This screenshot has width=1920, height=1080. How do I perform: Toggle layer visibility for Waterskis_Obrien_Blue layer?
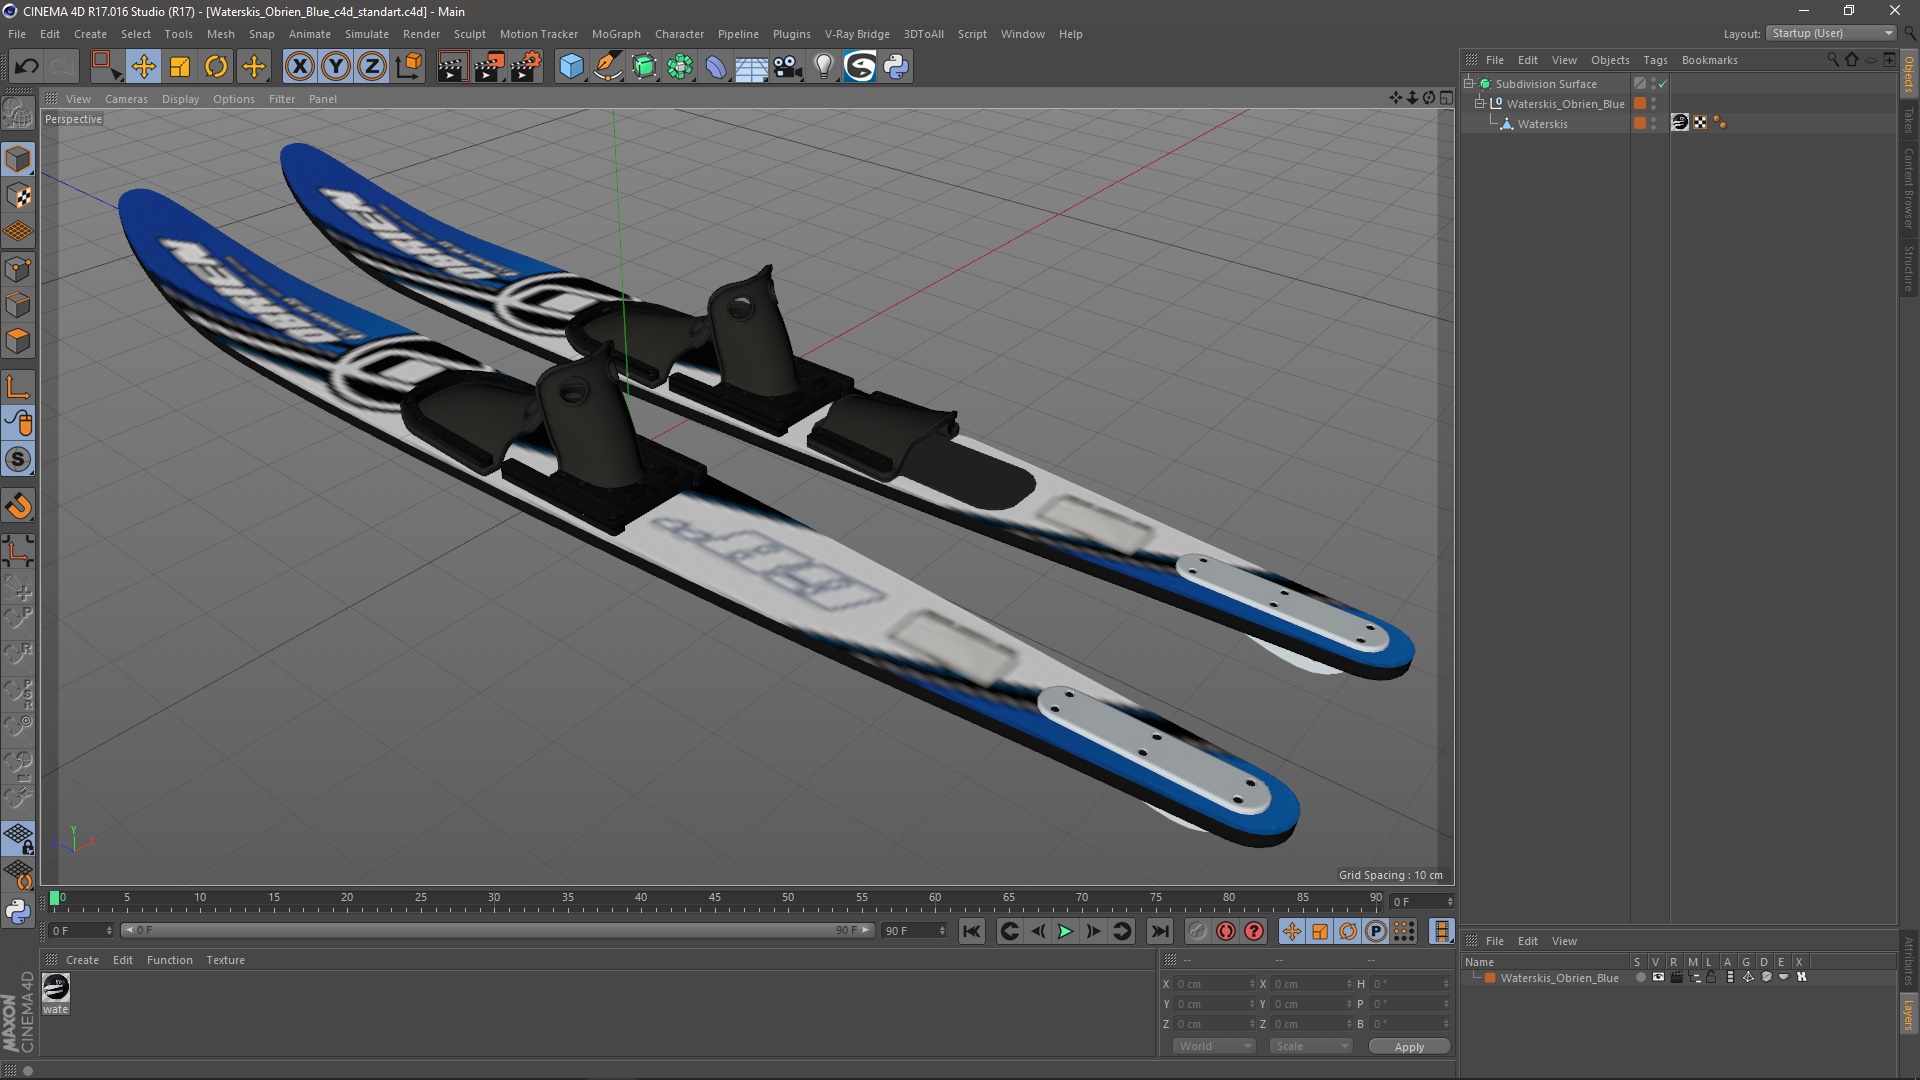click(x=1658, y=977)
